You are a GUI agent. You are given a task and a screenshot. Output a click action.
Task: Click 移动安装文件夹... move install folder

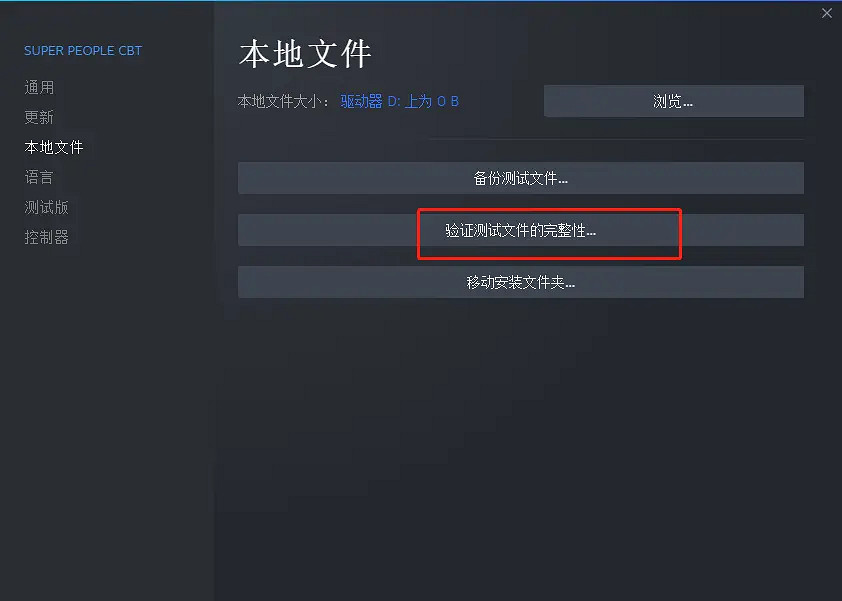pyautogui.click(x=520, y=282)
